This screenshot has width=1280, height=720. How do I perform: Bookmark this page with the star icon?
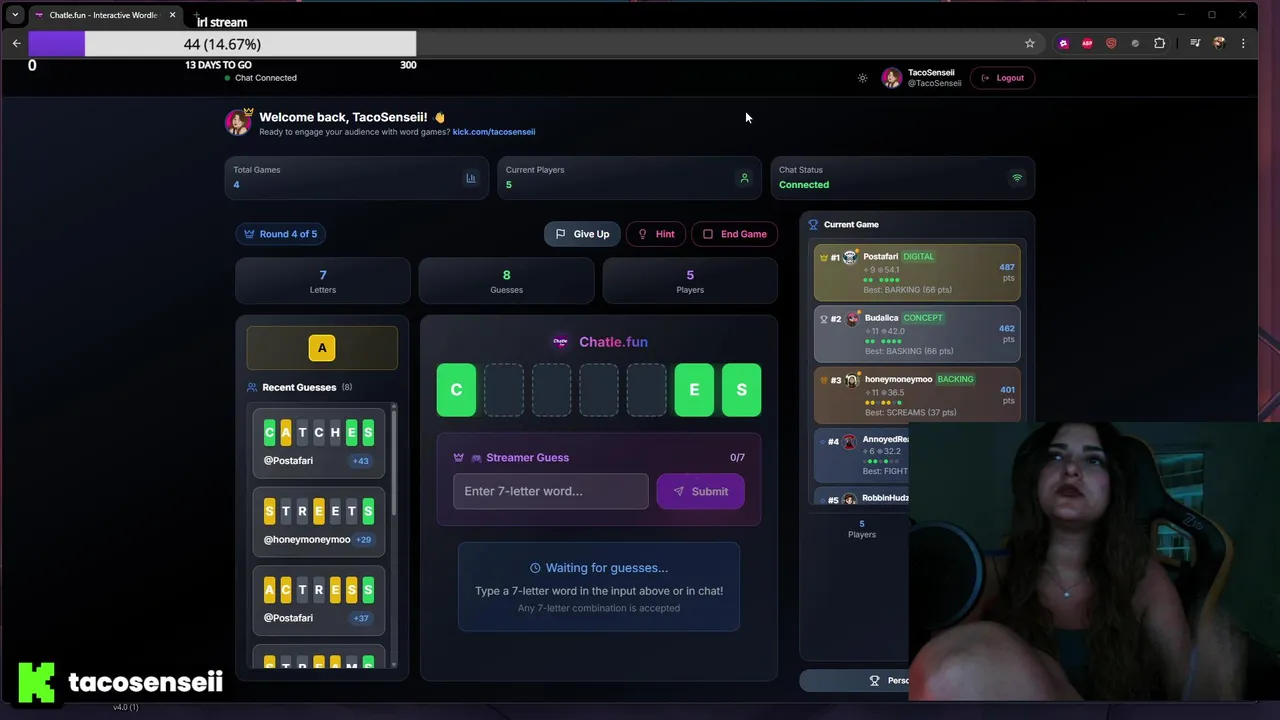click(x=1030, y=43)
